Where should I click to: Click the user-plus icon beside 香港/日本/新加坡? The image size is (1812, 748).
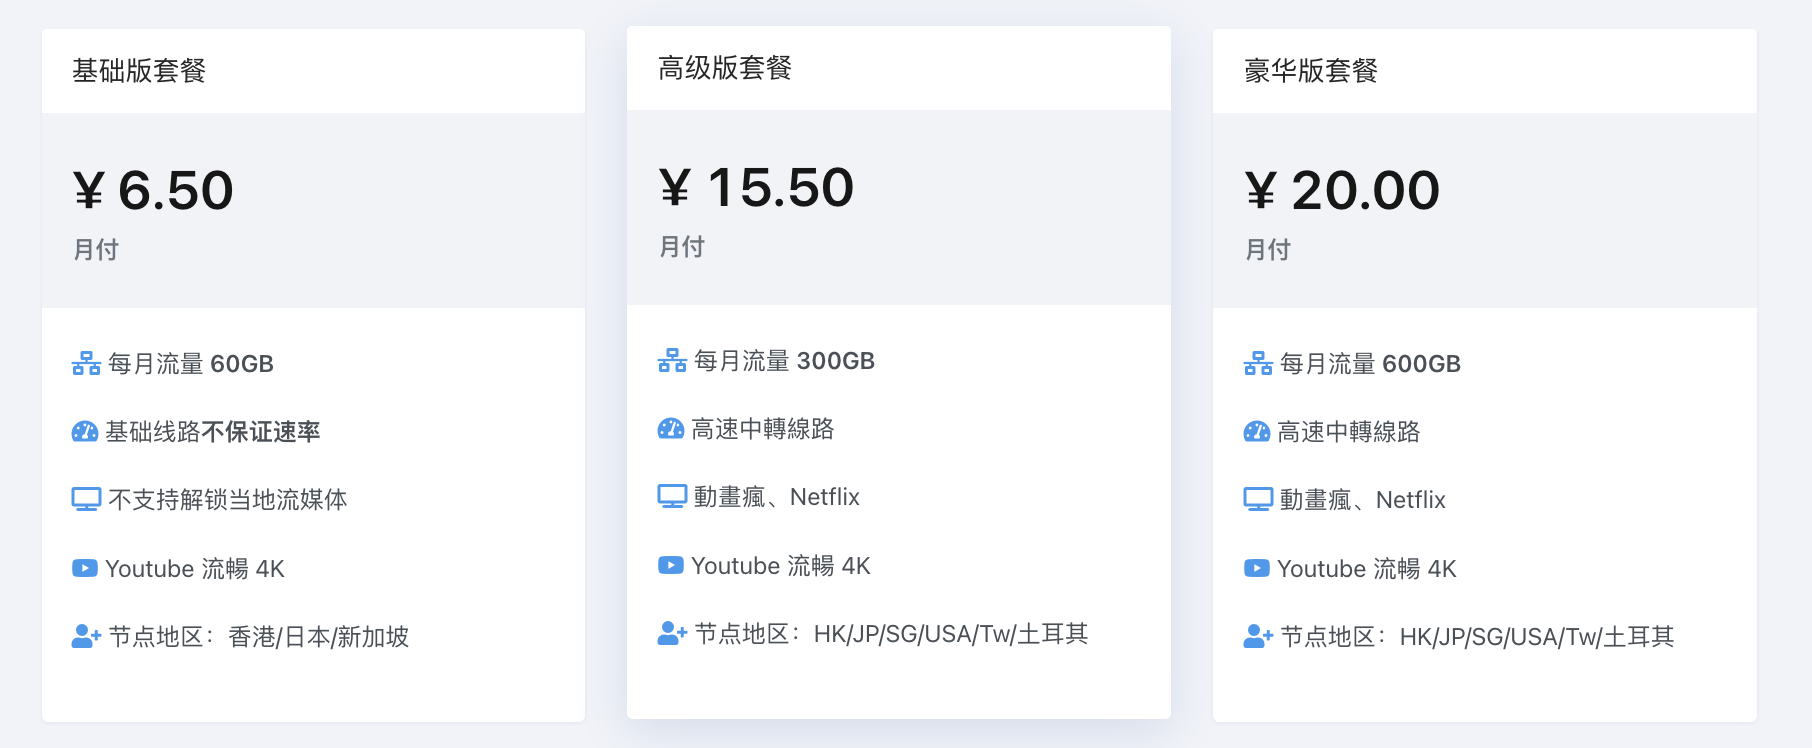coord(86,636)
